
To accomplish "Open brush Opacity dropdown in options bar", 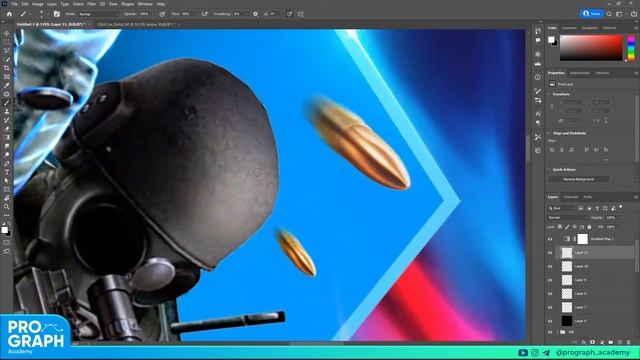I will (148, 14).
